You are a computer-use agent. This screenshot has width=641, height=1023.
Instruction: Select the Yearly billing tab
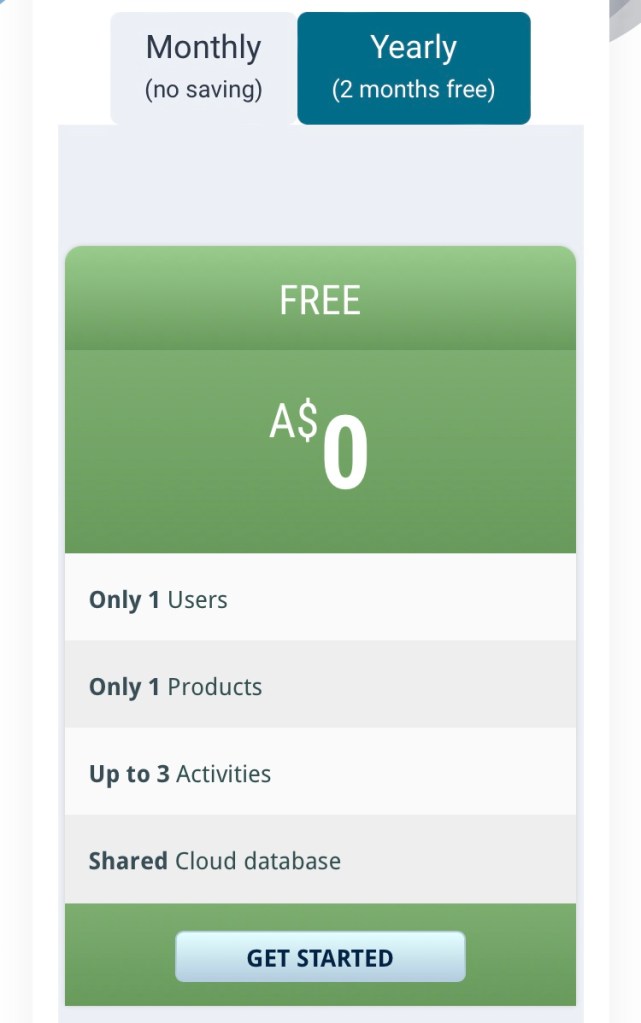(x=413, y=67)
